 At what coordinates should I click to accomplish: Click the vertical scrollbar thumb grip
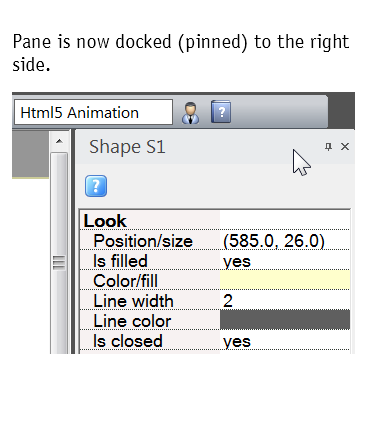(x=59, y=263)
